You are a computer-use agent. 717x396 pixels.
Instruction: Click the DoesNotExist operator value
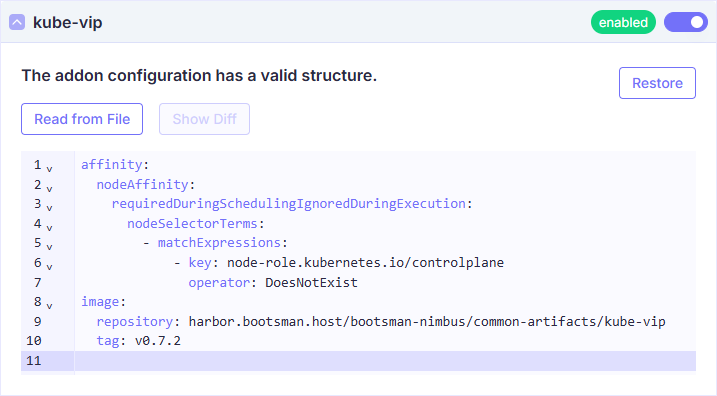(311, 283)
